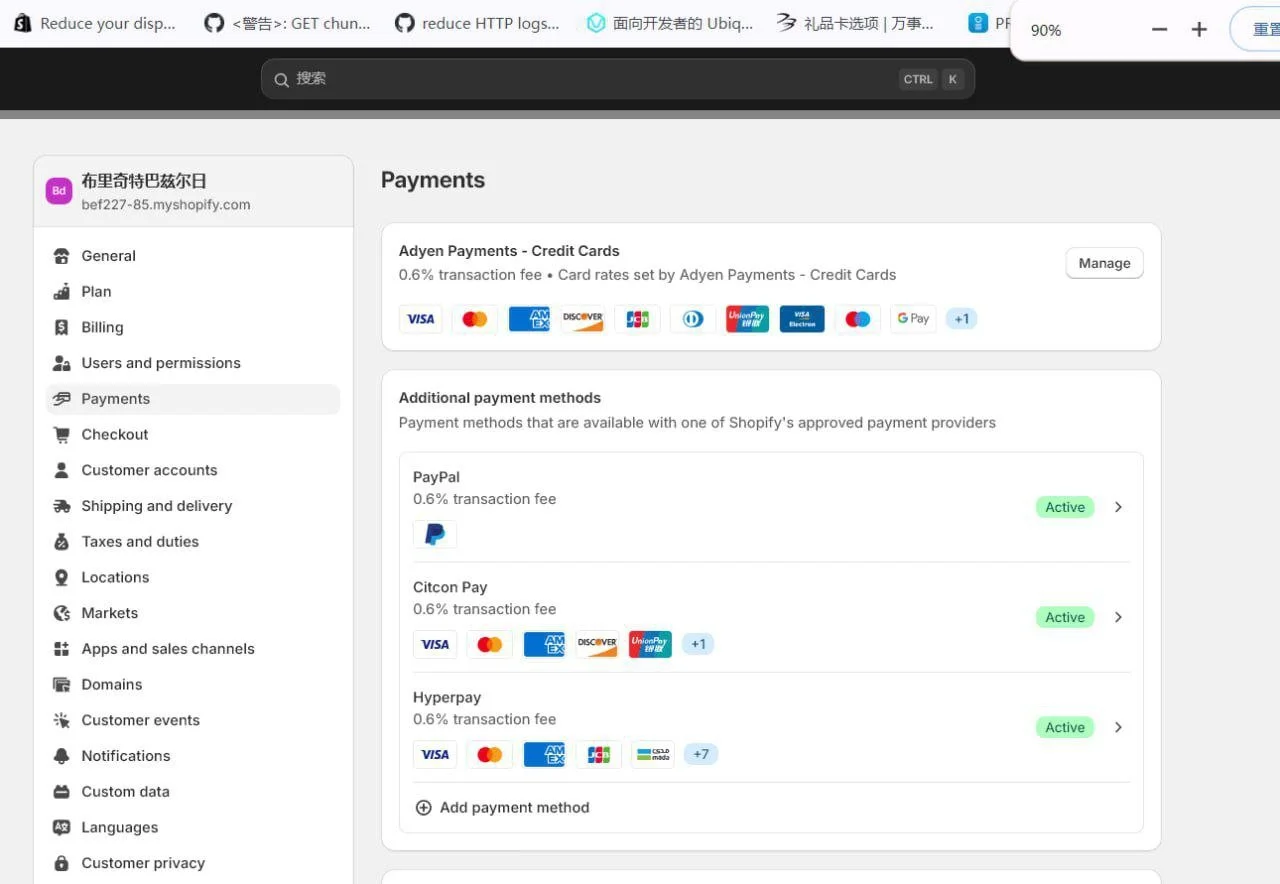This screenshot has width=1280, height=884.
Task: Open Custom data via its icon
Action: [x=62, y=792]
